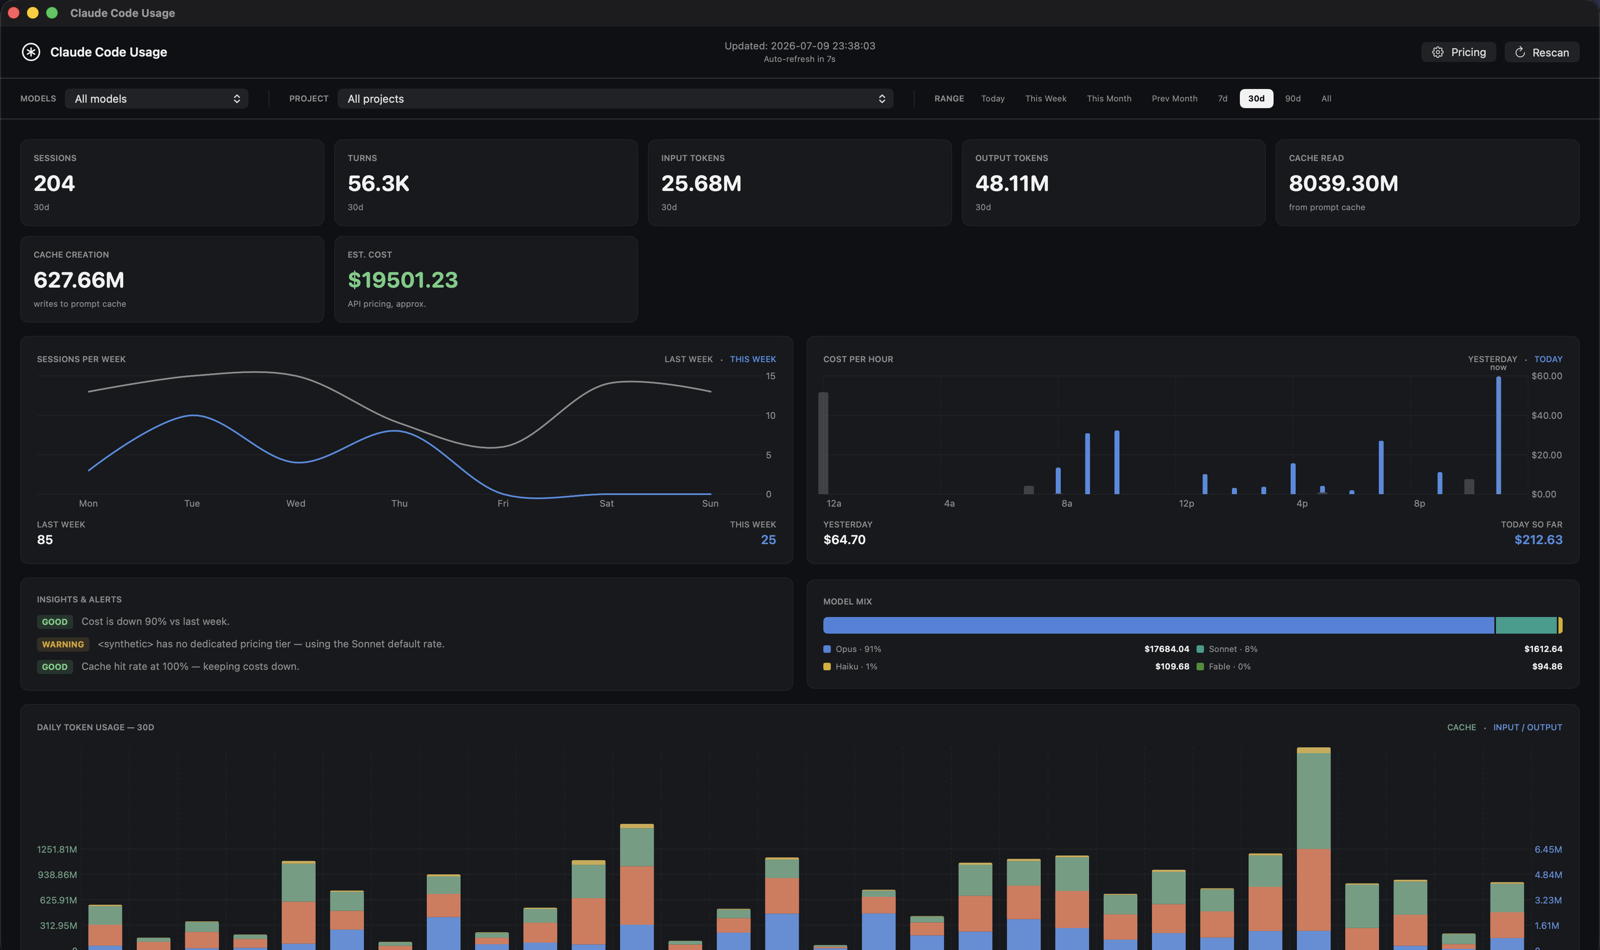Switch daily token chart to CACHE
This screenshot has width=1600, height=950.
[1461, 727]
